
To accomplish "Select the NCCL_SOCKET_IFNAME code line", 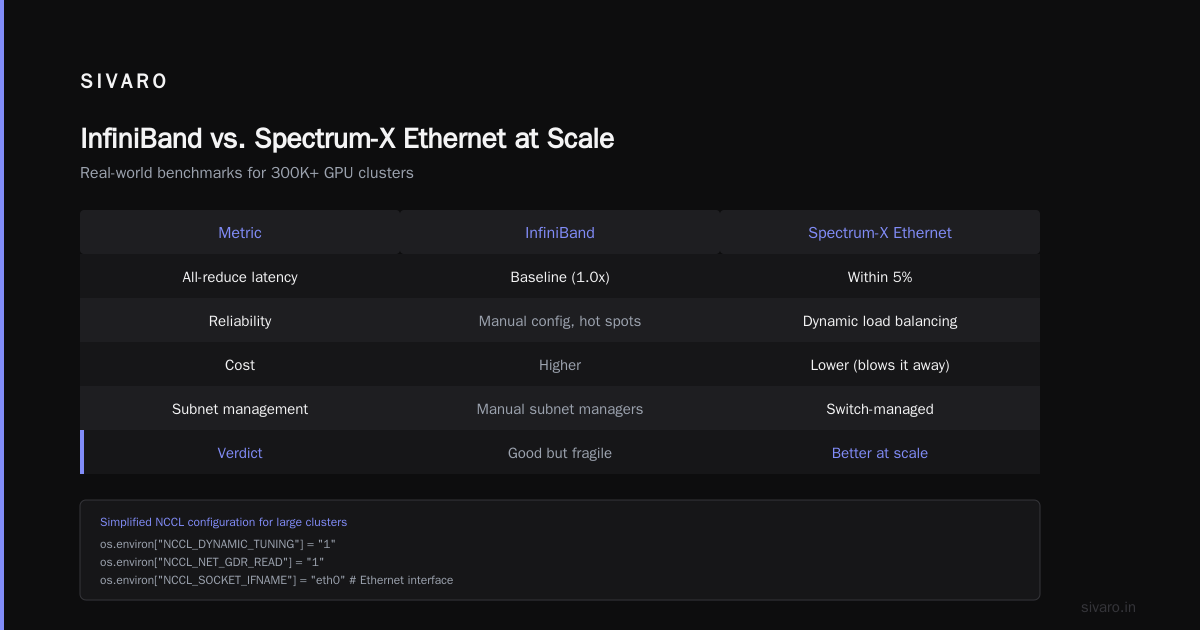I will [x=276, y=580].
